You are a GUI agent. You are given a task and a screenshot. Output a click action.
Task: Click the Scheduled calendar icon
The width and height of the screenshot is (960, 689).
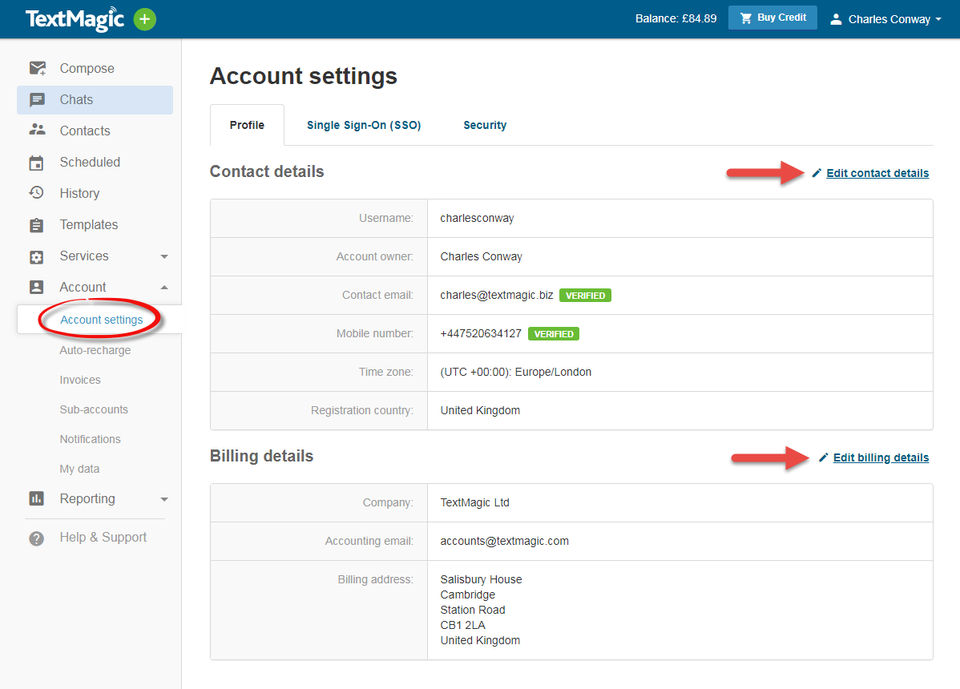[37, 162]
